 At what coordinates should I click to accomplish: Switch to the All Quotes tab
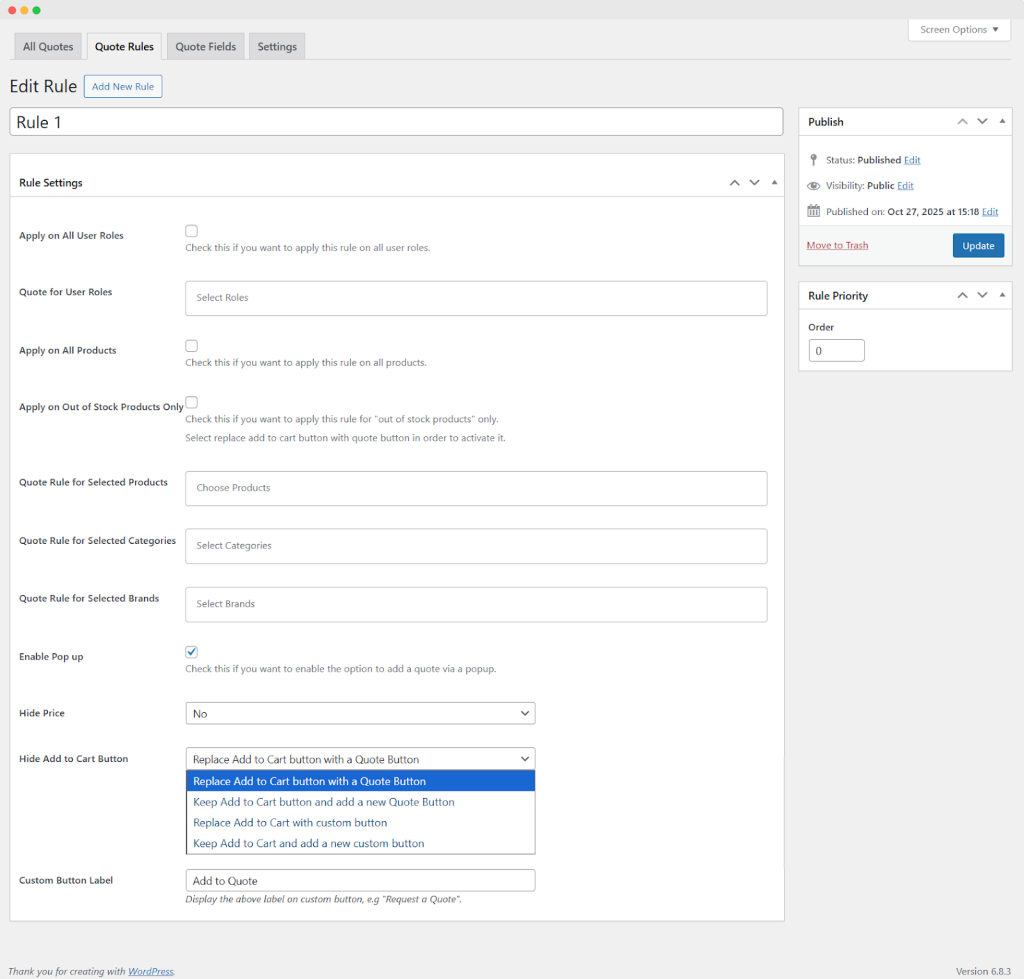48,47
